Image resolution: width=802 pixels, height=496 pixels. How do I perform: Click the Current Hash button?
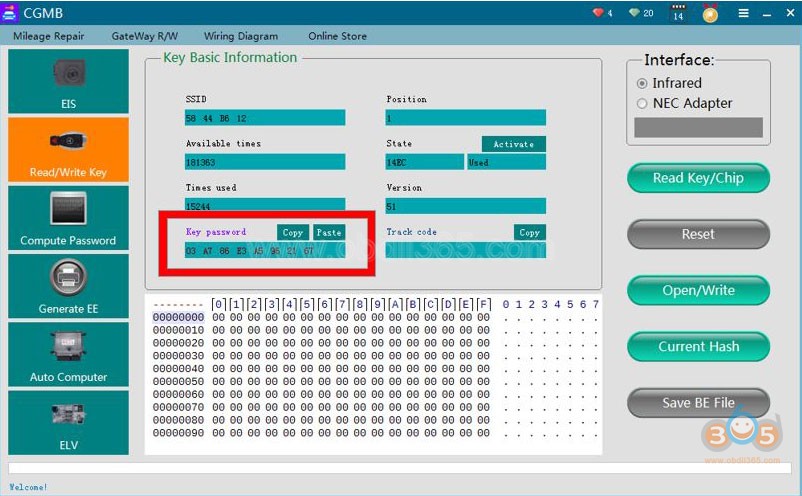[698, 347]
